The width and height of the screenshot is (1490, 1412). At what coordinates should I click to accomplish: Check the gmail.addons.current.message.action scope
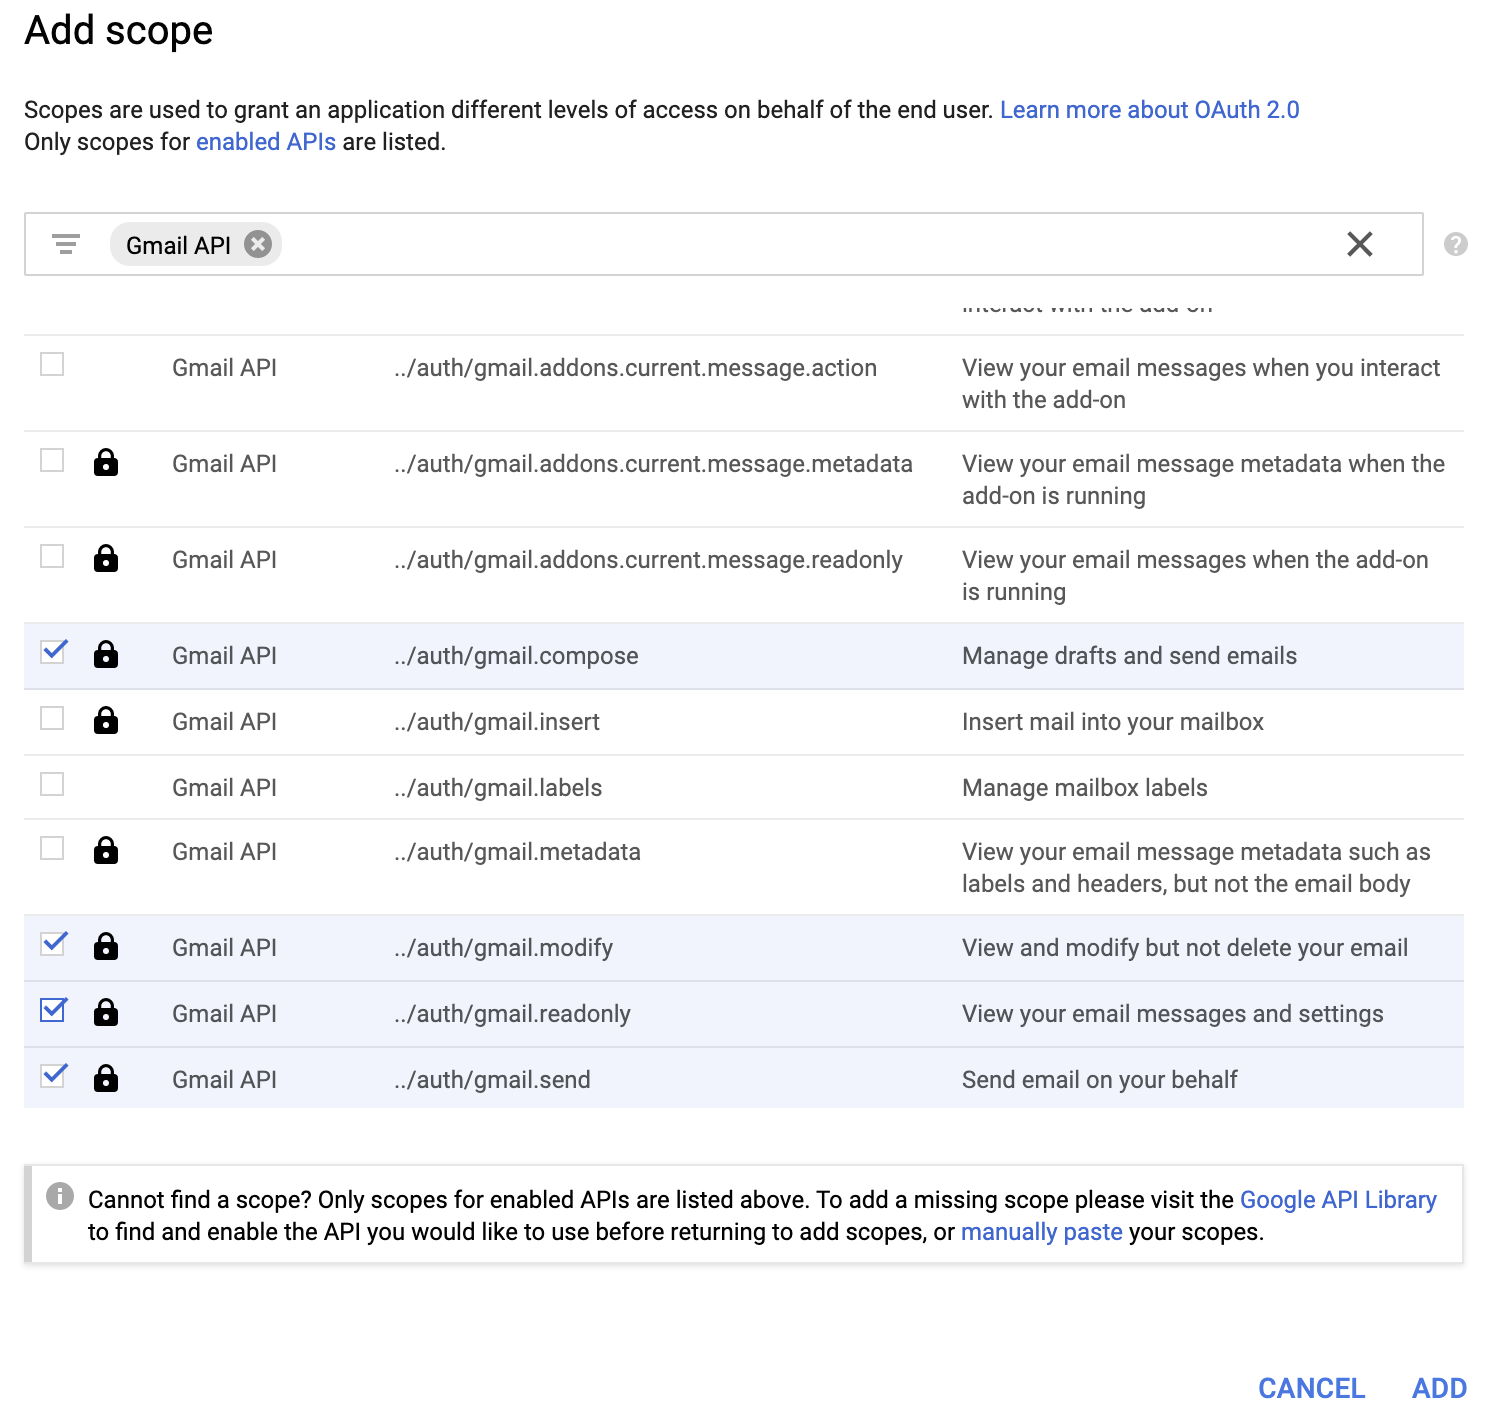click(52, 364)
